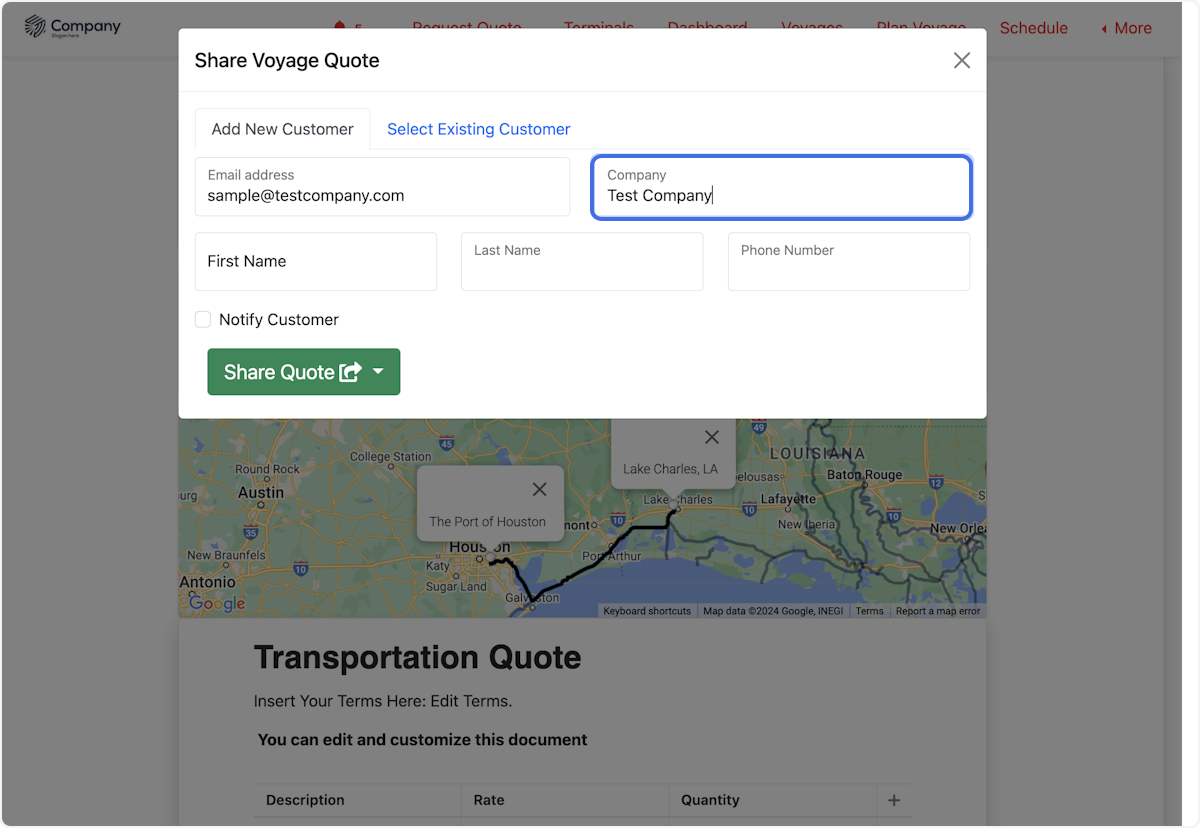Add a column with the plus icon
Screen dimensions: 1200x828
coord(894,800)
